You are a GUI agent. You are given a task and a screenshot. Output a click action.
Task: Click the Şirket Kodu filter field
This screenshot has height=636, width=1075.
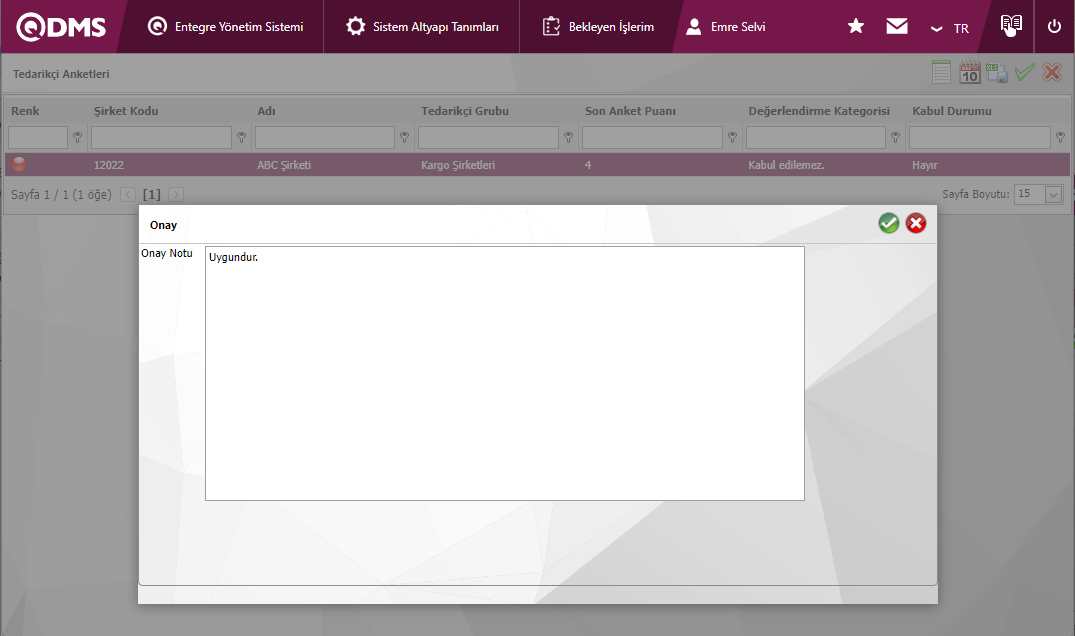pos(161,138)
